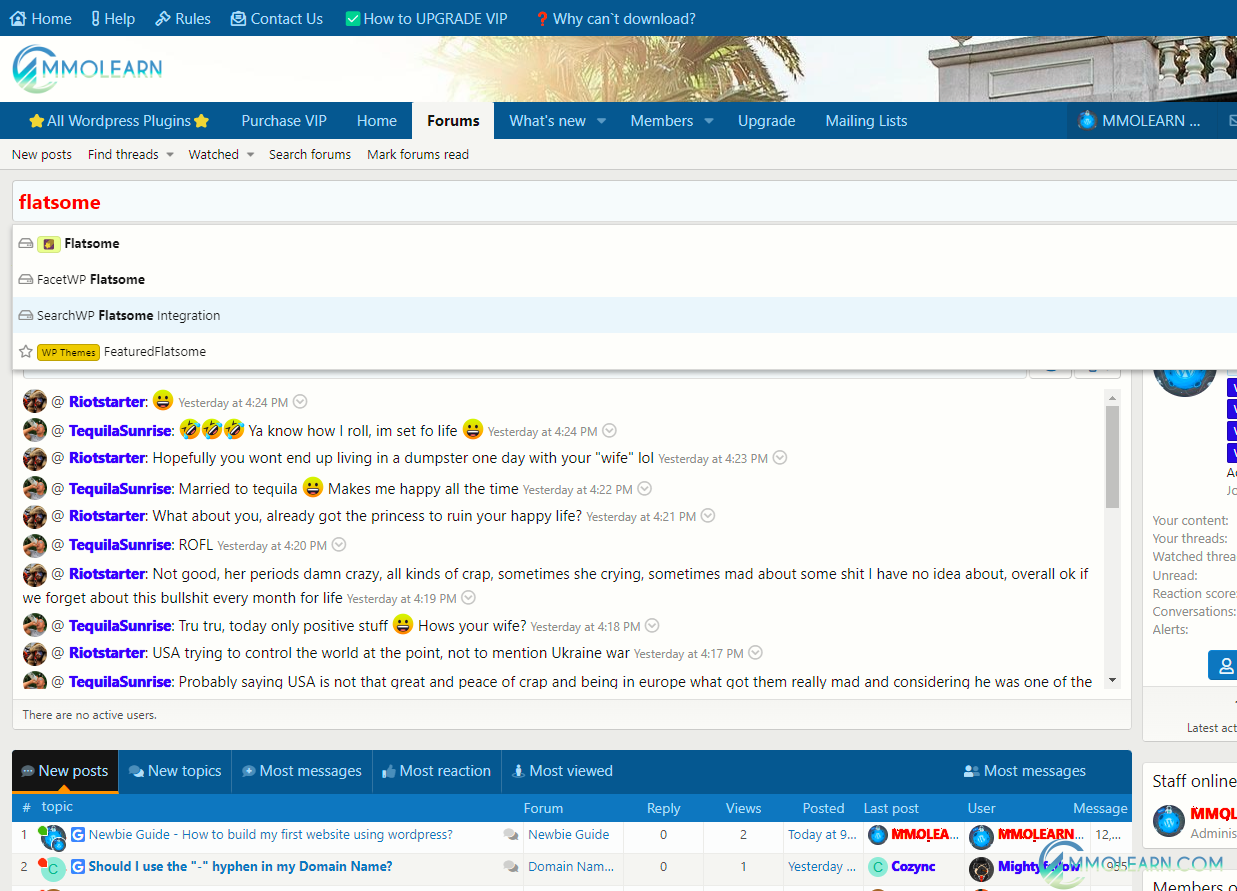This screenshot has height=891, width=1237.
Task: Select the Forums navigation tab
Action: (453, 121)
